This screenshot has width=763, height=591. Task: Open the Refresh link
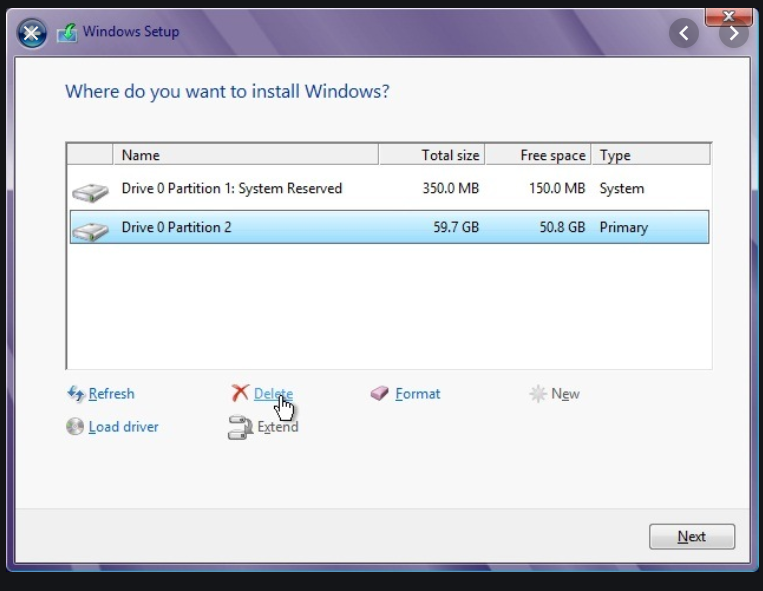tap(111, 394)
